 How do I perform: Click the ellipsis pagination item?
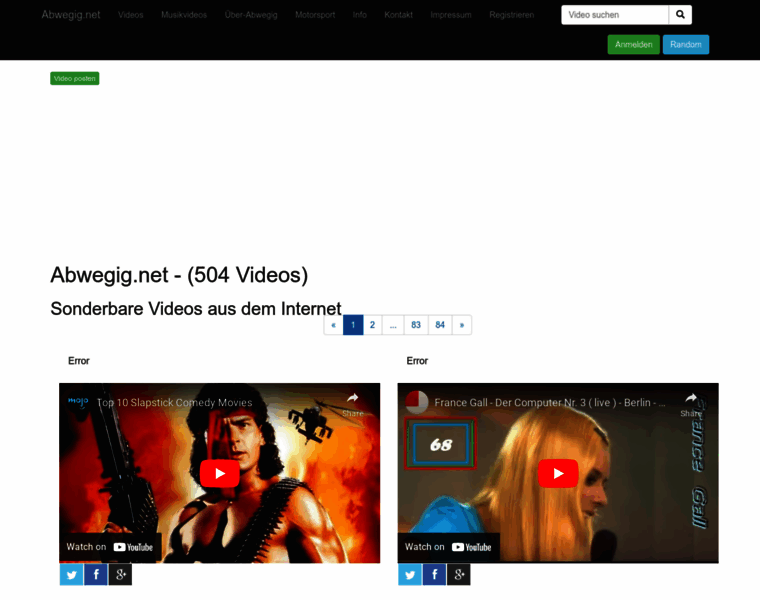(x=393, y=325)
